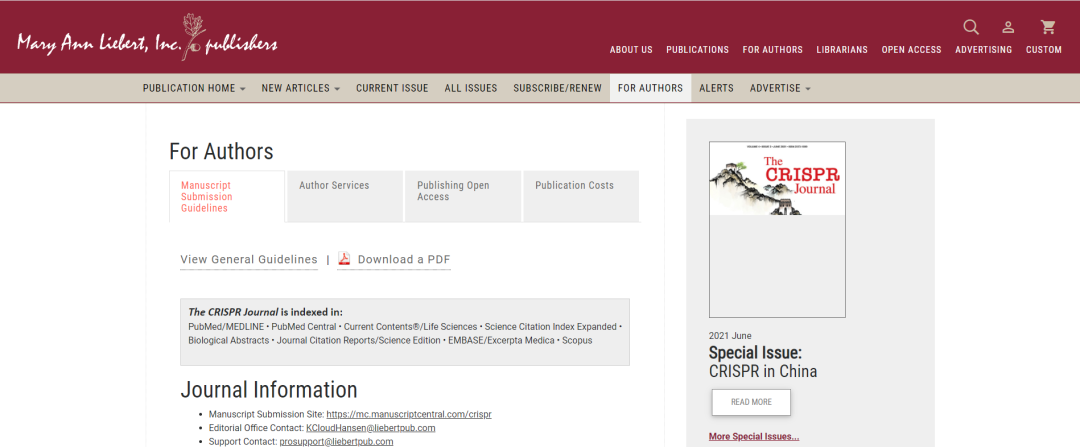Click the Journal Information heading
This screenshot has width=1080, height=447.
click(x=269, y=389)
